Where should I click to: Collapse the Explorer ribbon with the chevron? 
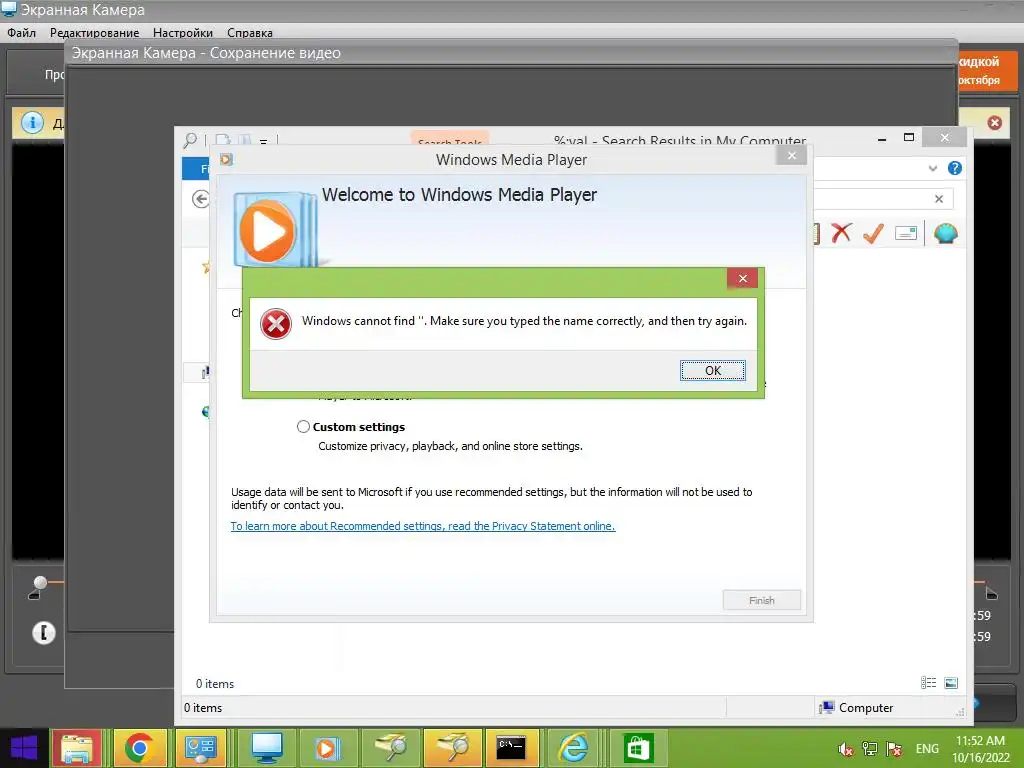point(933,168)
